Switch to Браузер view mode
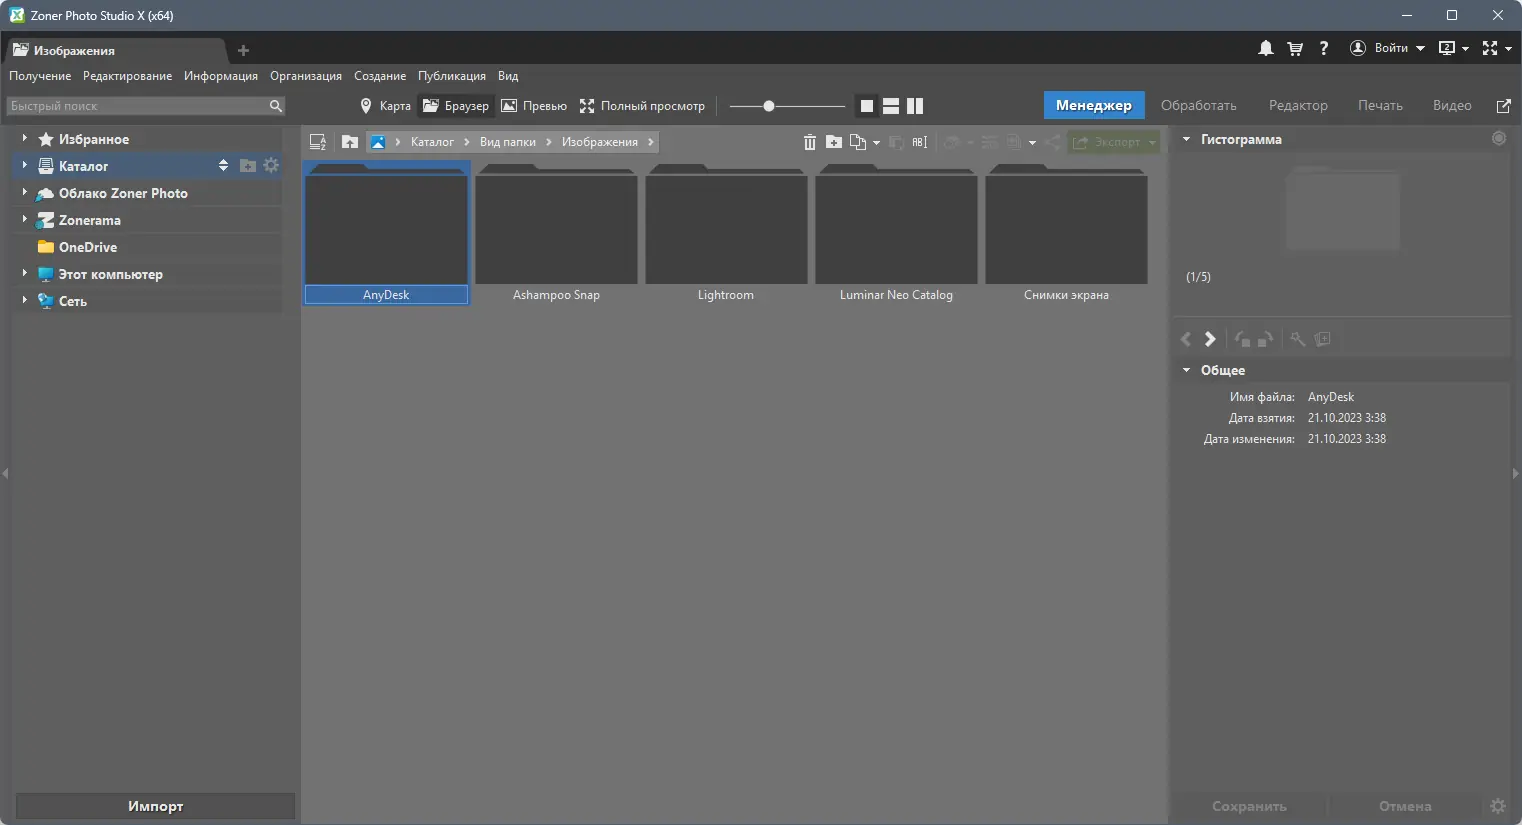 coord(456,106)
